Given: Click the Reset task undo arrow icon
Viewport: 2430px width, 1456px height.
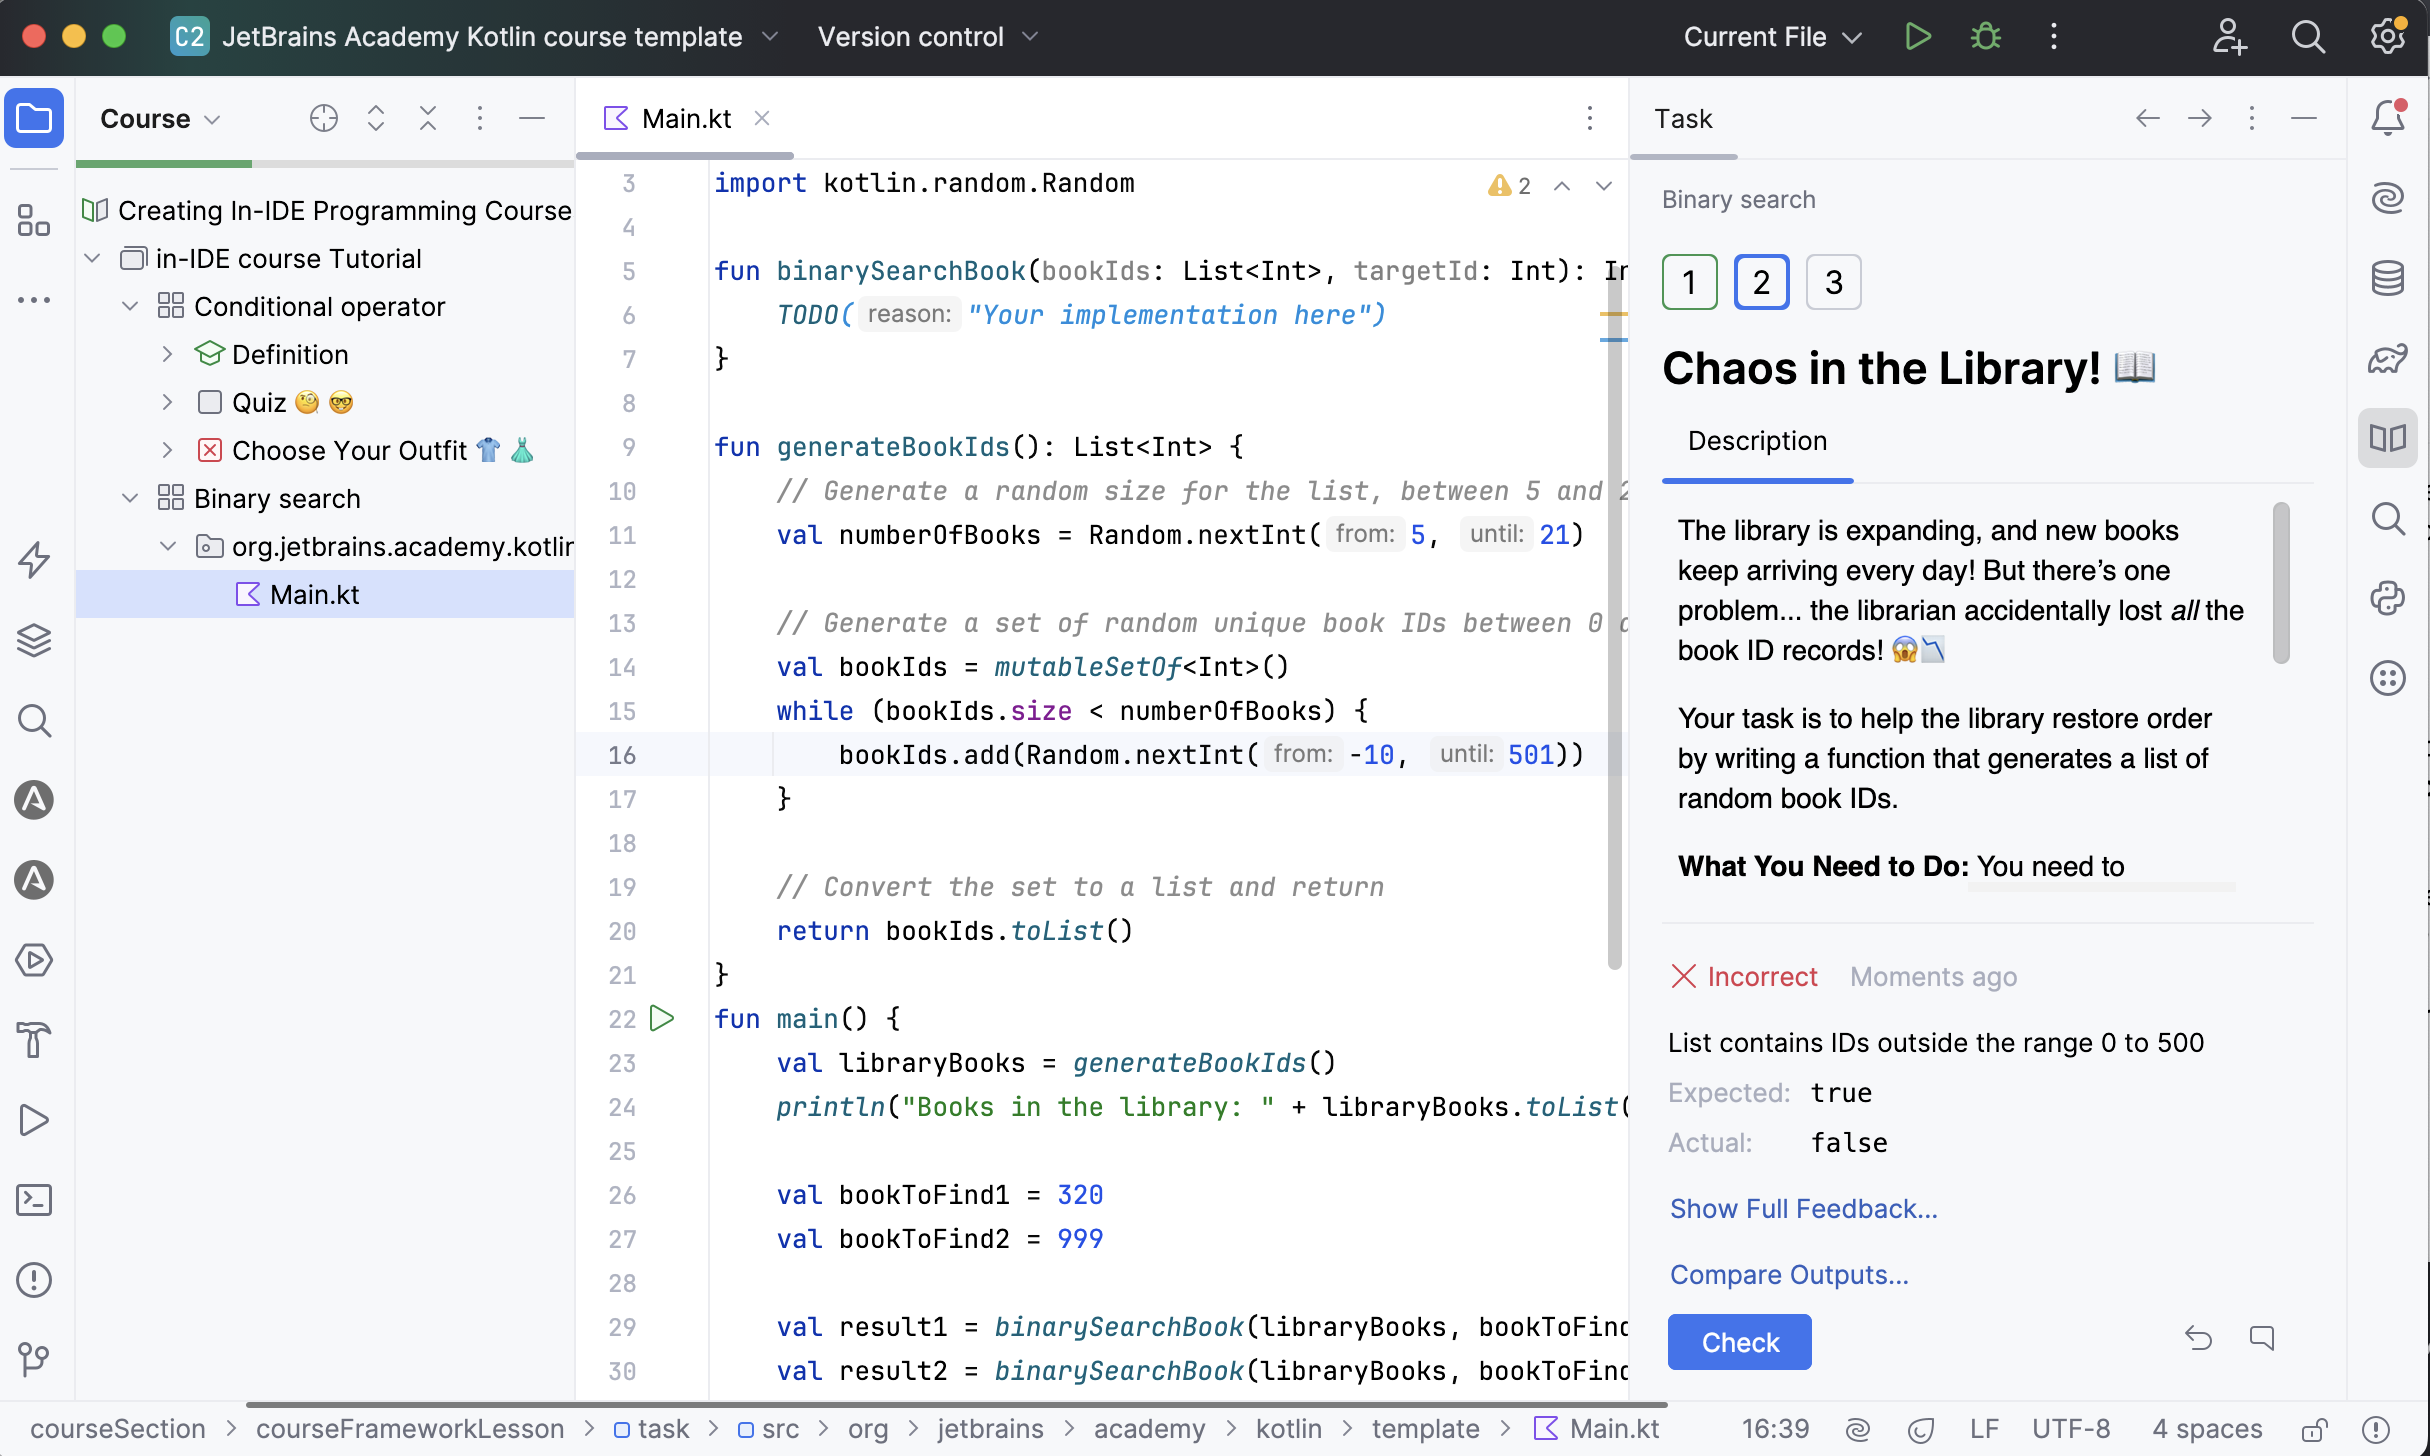Looking at the screenshot, I should [x=2198, y=1338].
